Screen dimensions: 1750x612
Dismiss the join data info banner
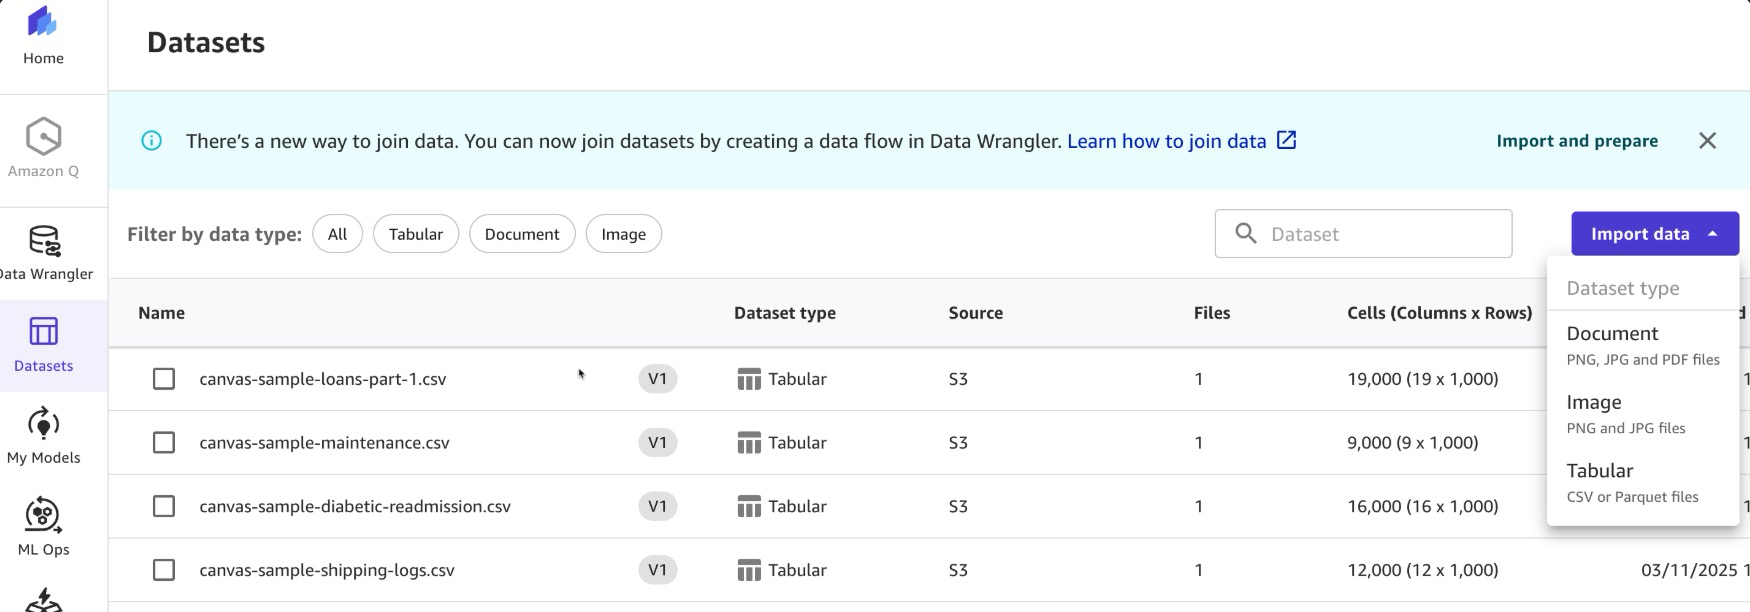tap(1707, 141)
